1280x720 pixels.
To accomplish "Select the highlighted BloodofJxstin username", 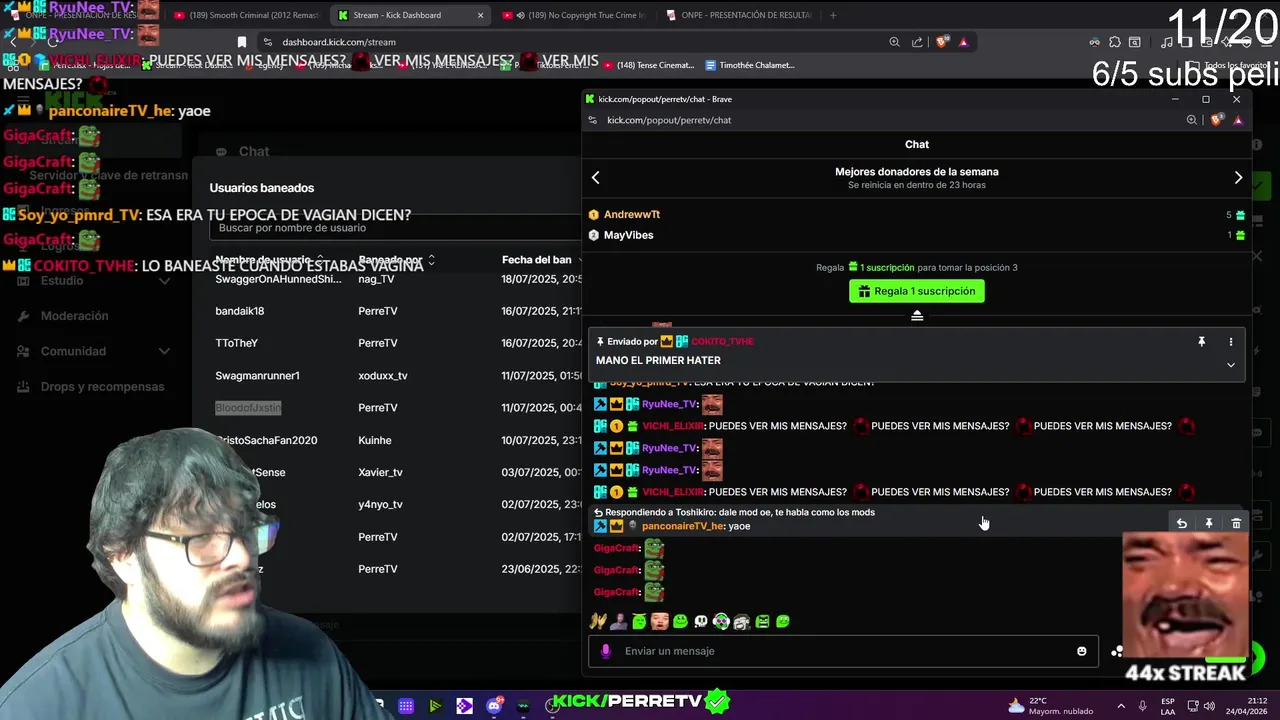I will (x=248, y=408).
